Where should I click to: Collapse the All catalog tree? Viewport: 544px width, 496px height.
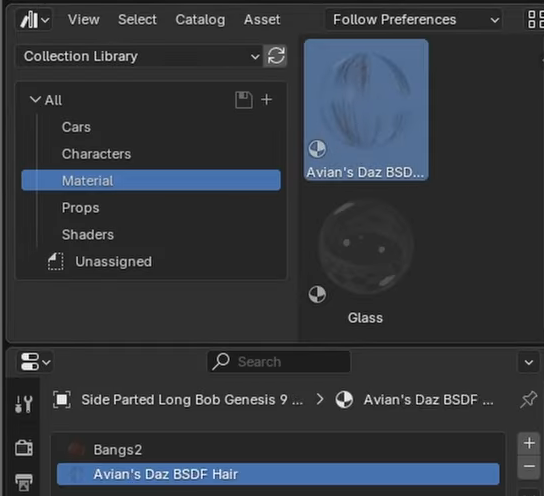tap(35, 100)
